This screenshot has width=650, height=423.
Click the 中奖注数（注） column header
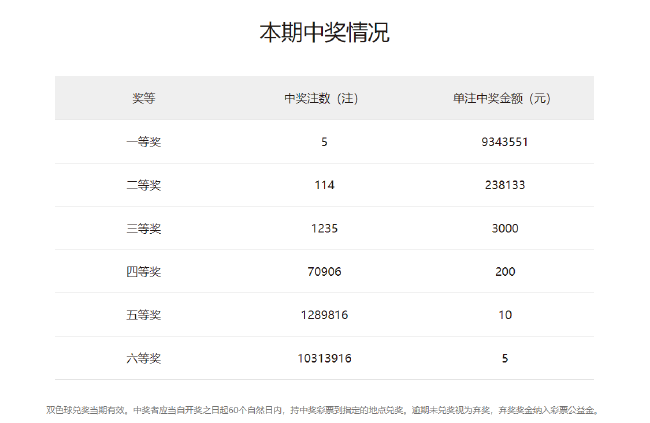324,98
